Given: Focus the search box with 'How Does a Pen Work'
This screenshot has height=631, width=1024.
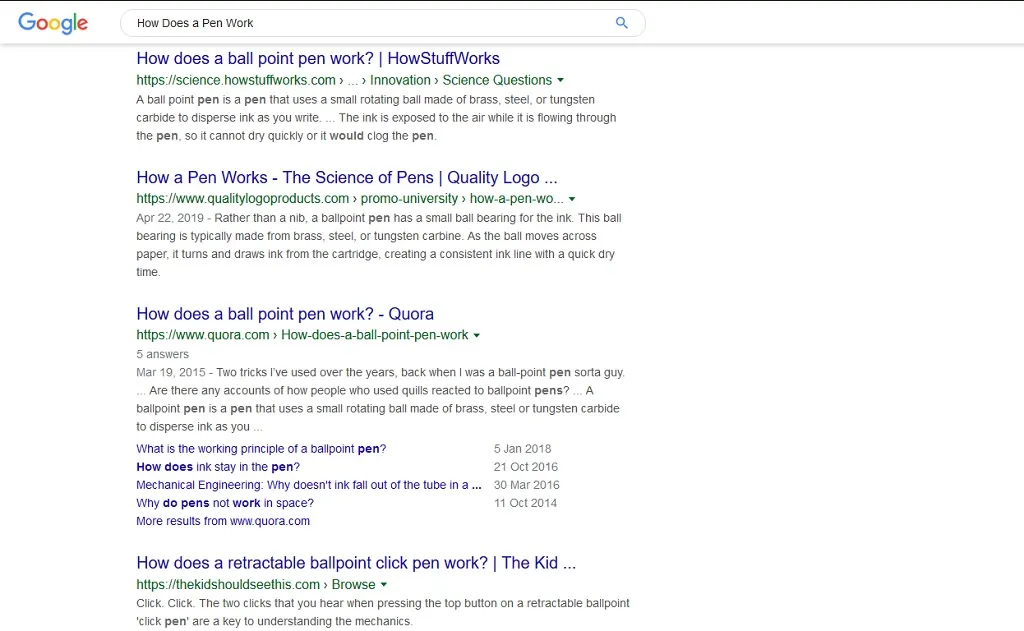Looking at the screenshot, I should pos(383,23).
